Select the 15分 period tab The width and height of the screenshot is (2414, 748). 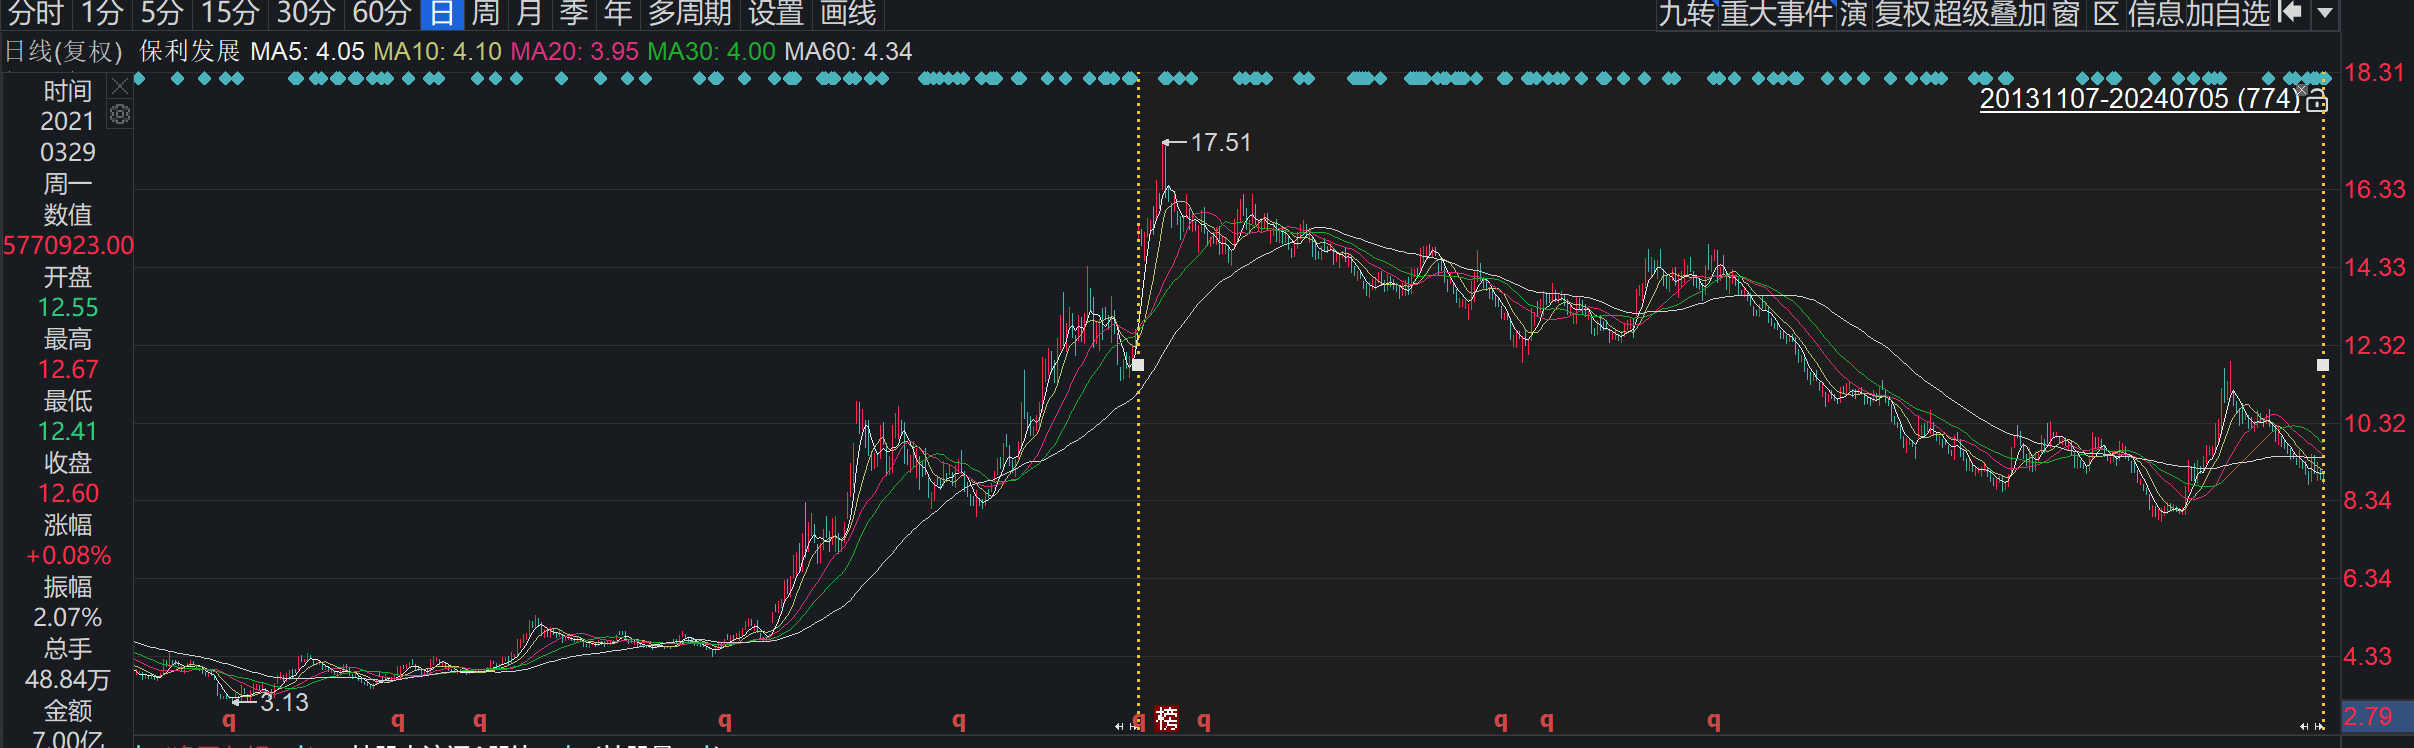(x=230, y=14)
